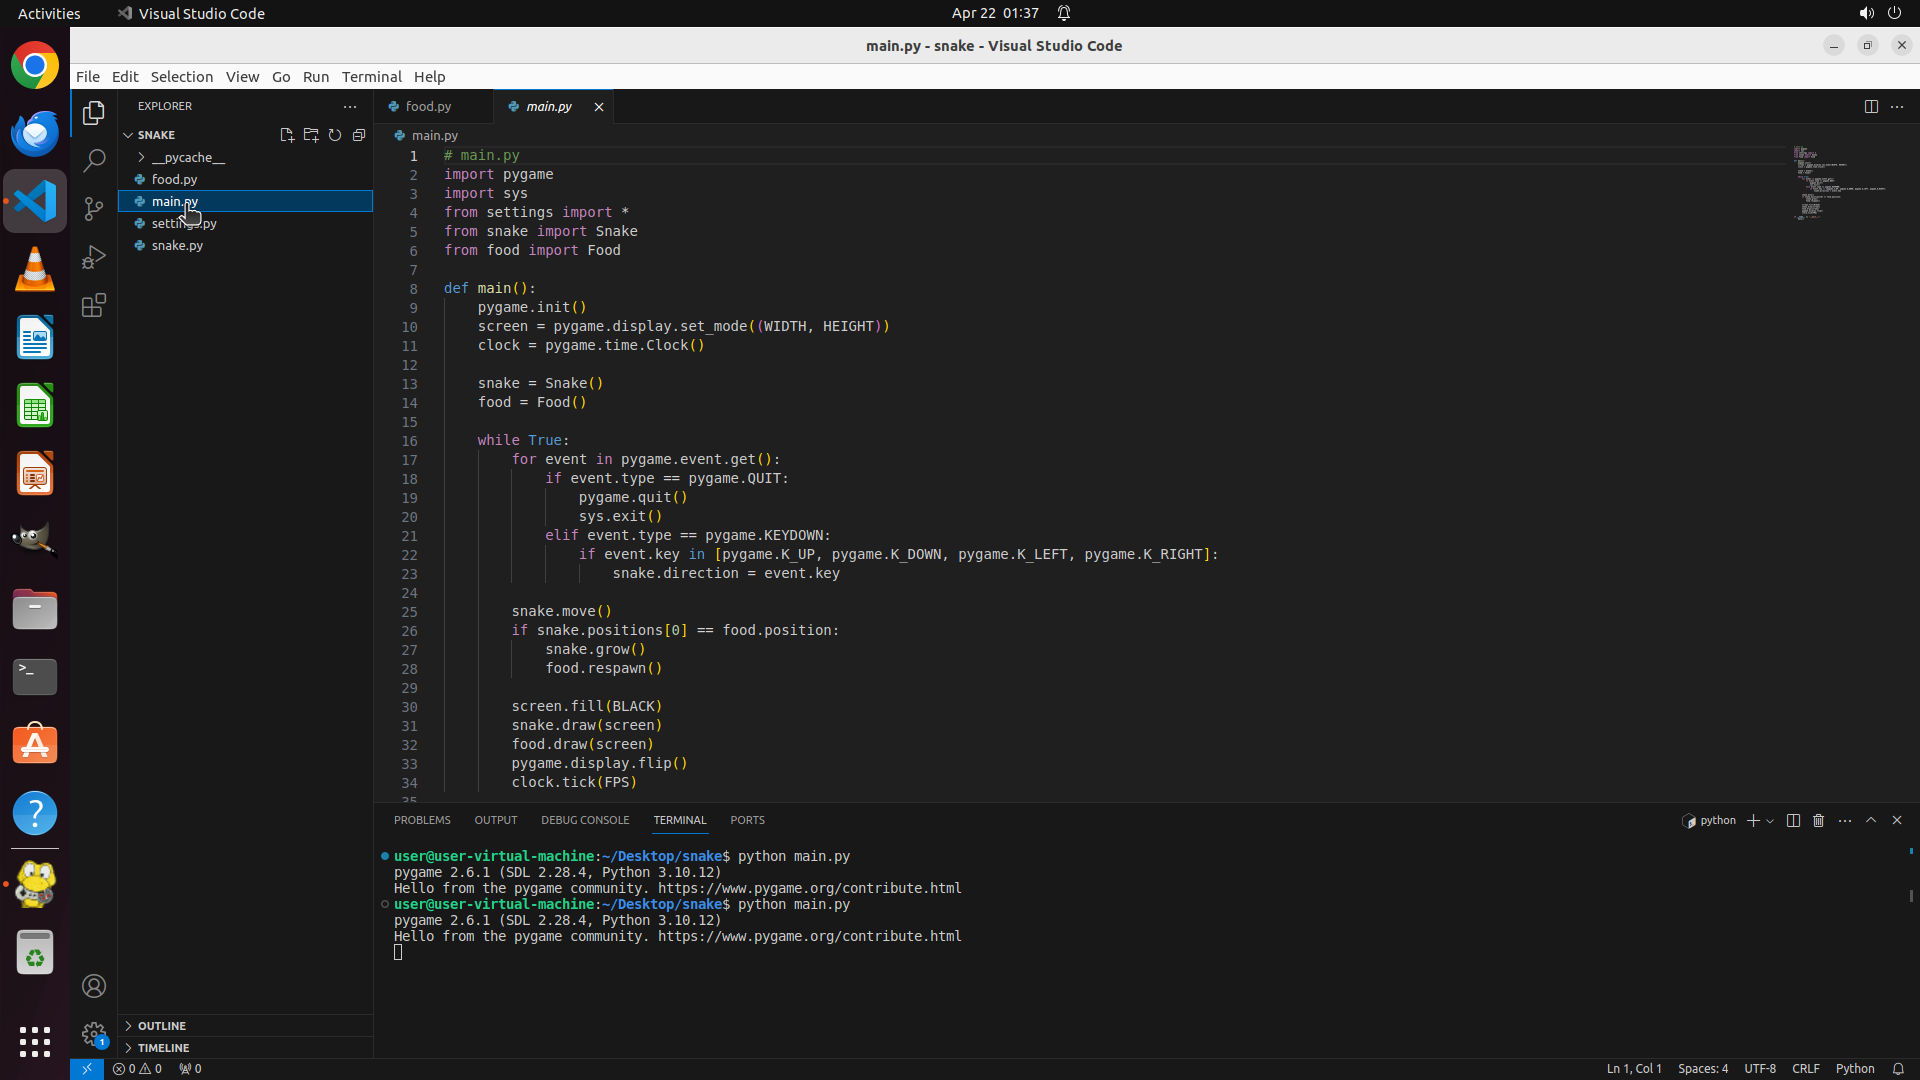The width and height of the screenshot is (1920, 1080).
Task: Open Run and Debug view
Action: point(94,257)
